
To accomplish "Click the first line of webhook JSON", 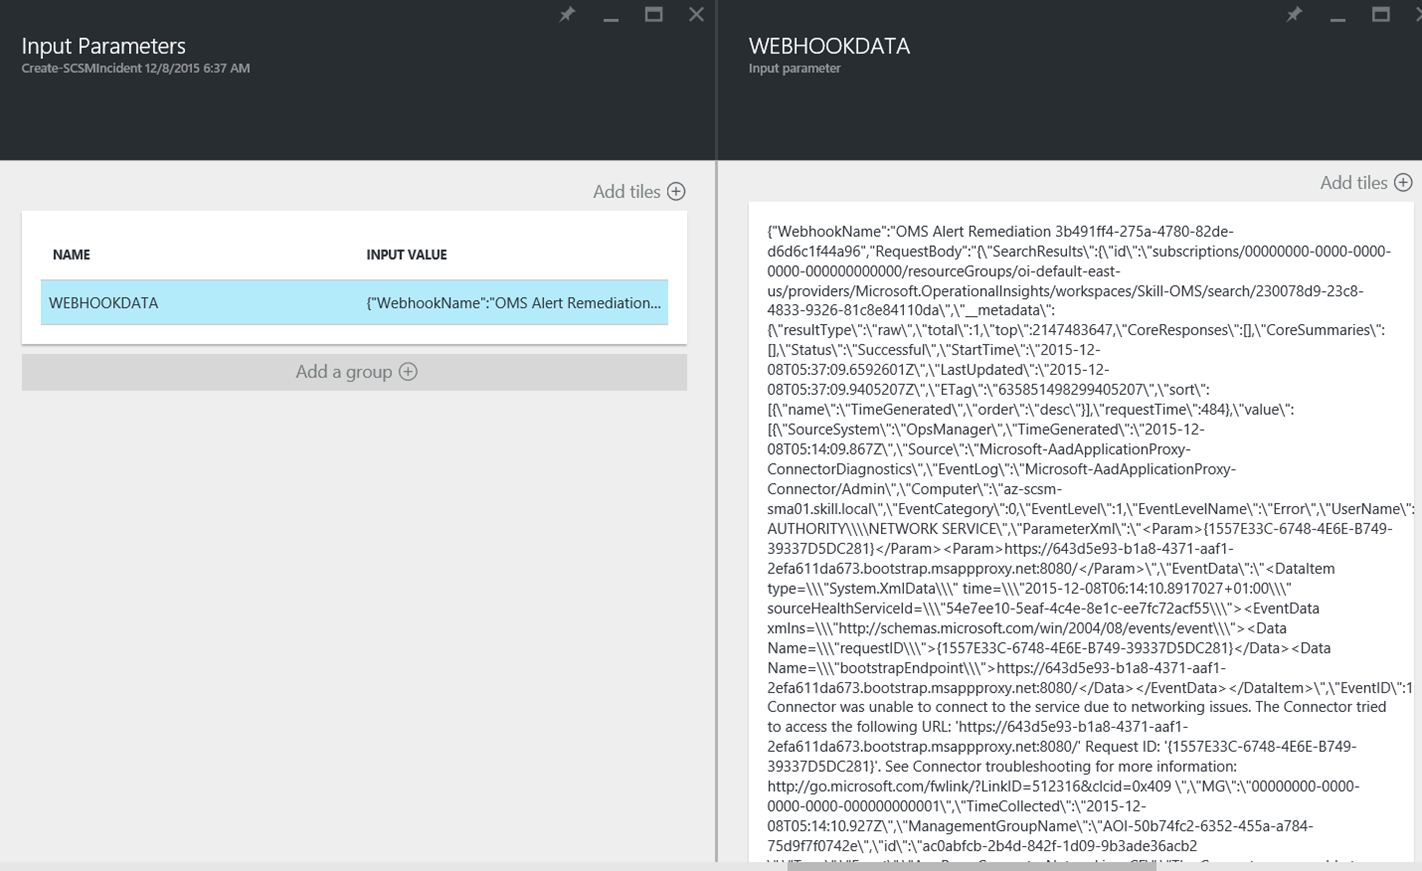I will (x=1000, y=231).
